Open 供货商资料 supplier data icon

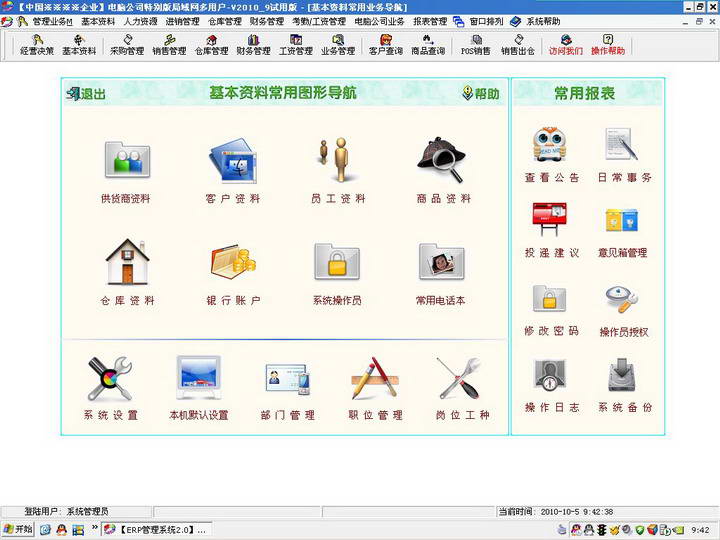pyautogui.click(x=127, y=160)
